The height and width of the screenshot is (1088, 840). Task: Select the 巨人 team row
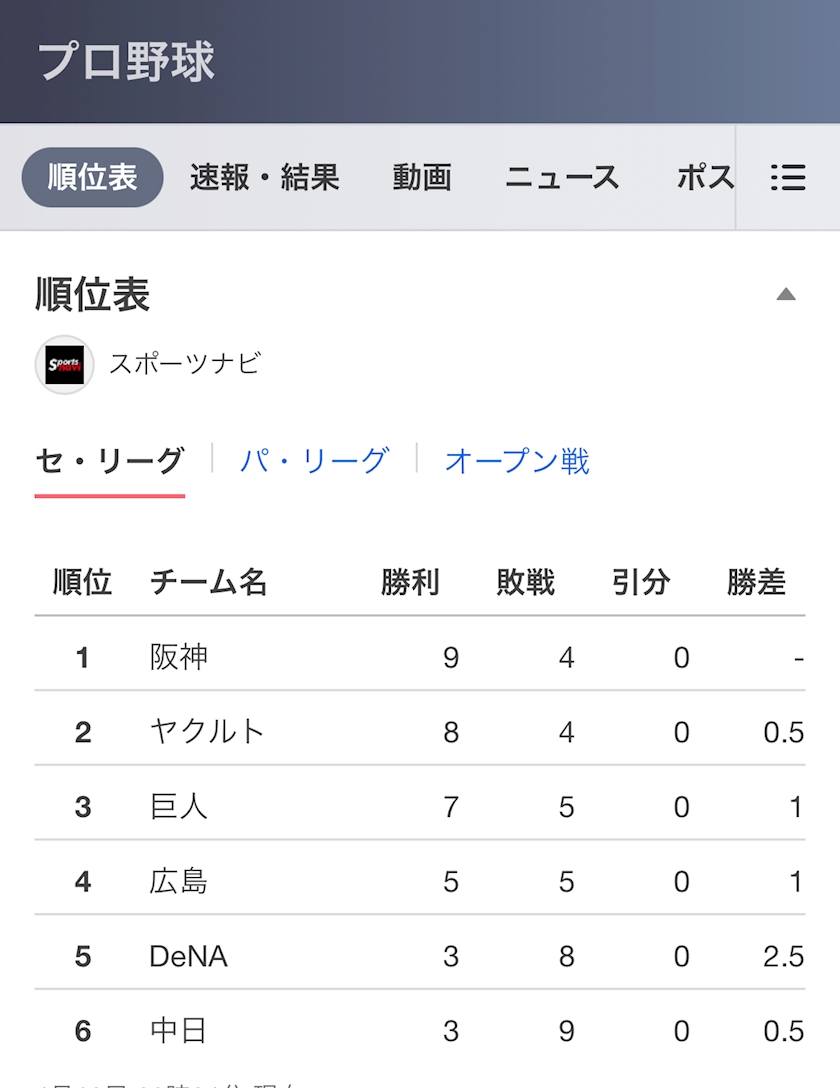420,804
